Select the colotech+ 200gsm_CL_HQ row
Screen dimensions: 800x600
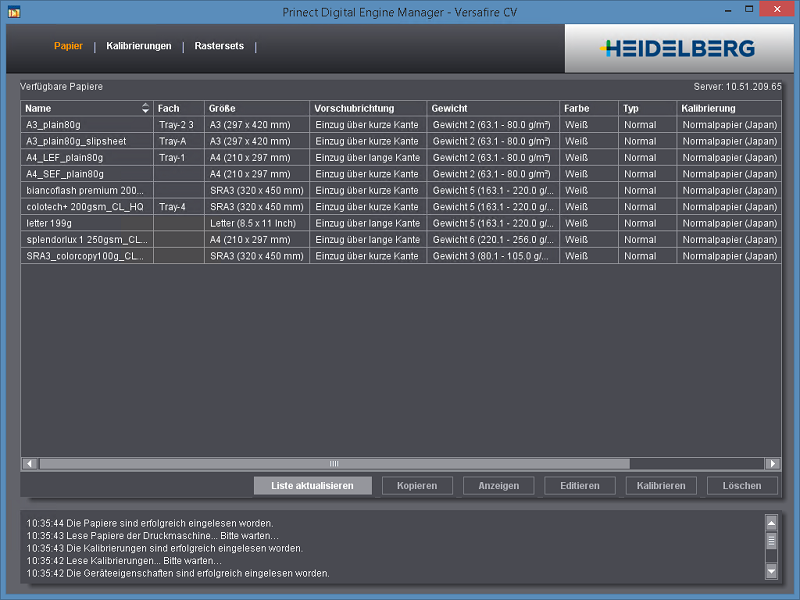pos(401,207)
